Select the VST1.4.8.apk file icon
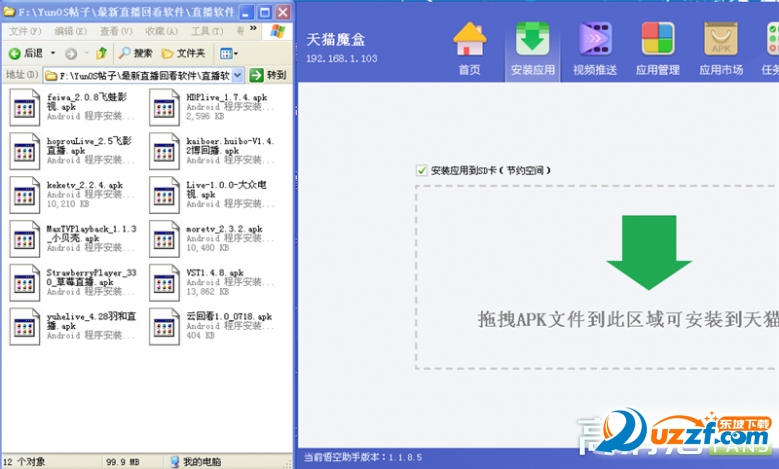This screenshot has height=469, width=779. click(x=164, y=283)
